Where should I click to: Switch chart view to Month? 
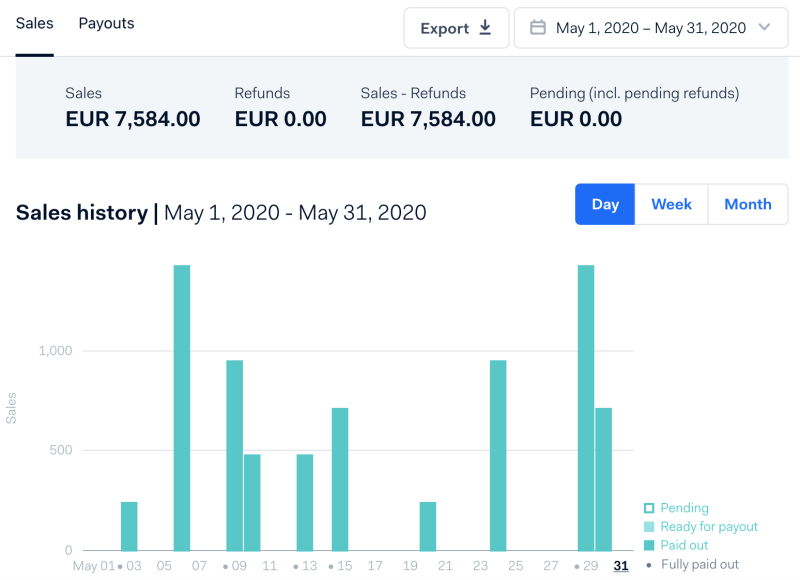747,204
